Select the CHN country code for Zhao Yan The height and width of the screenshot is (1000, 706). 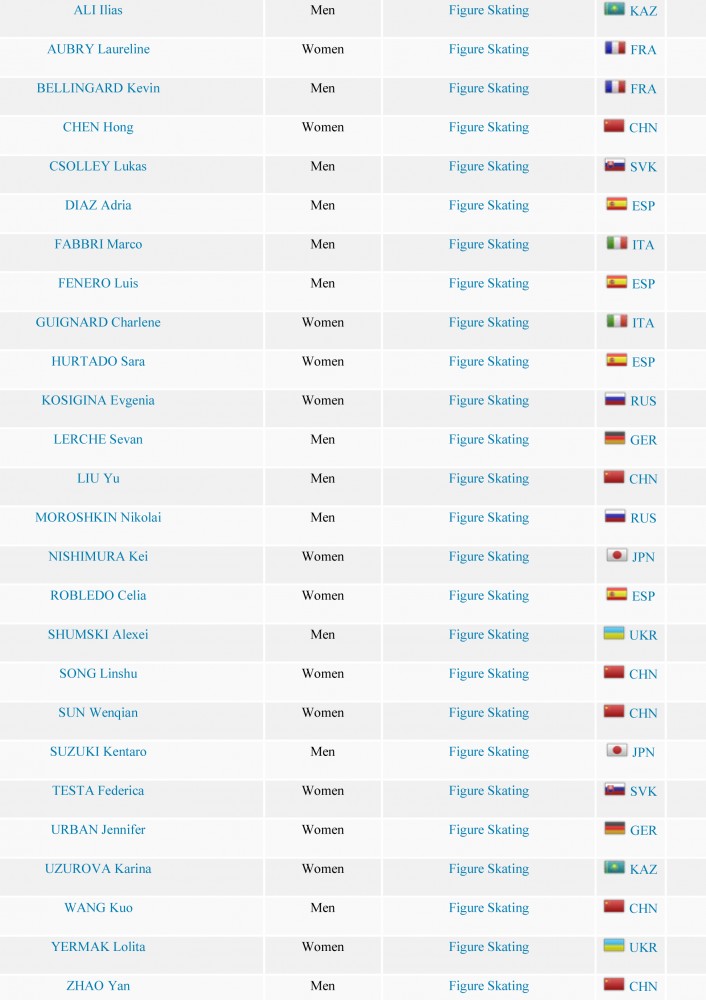point(643,986)
